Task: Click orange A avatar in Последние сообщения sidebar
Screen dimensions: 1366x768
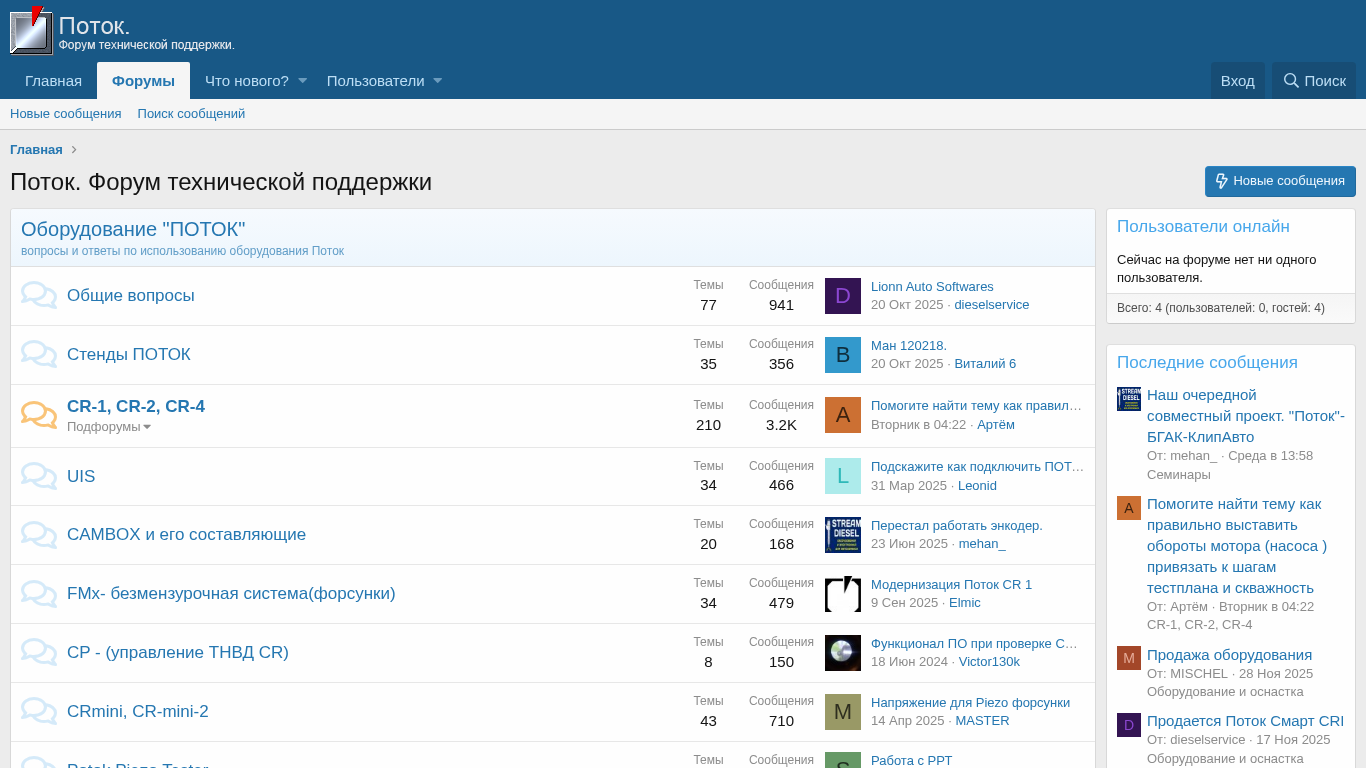Action: 1129,508
